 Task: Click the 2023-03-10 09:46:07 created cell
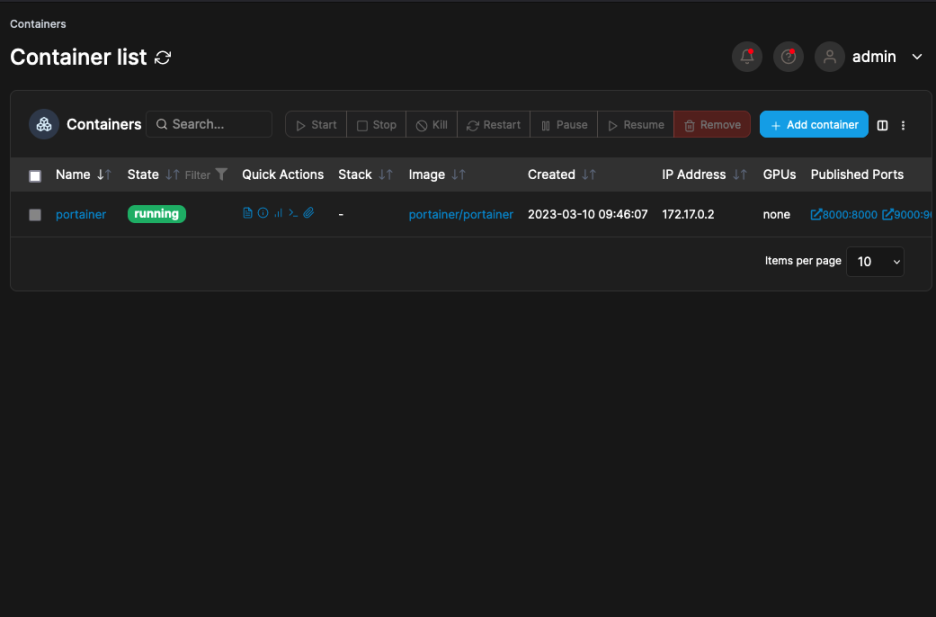tap(587, 215)
